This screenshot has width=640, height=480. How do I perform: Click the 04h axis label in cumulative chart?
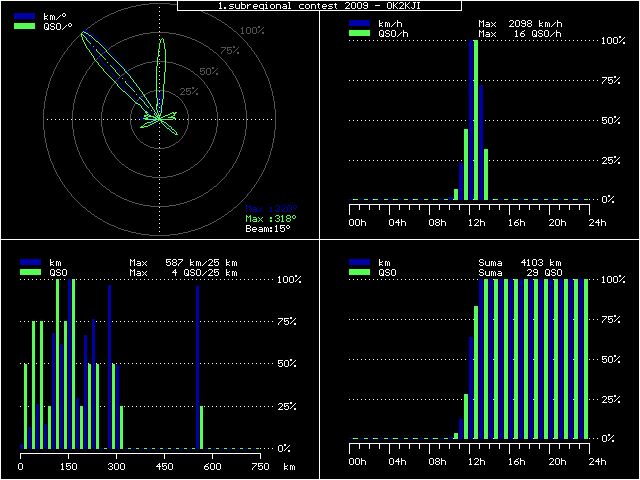[397, 462]
